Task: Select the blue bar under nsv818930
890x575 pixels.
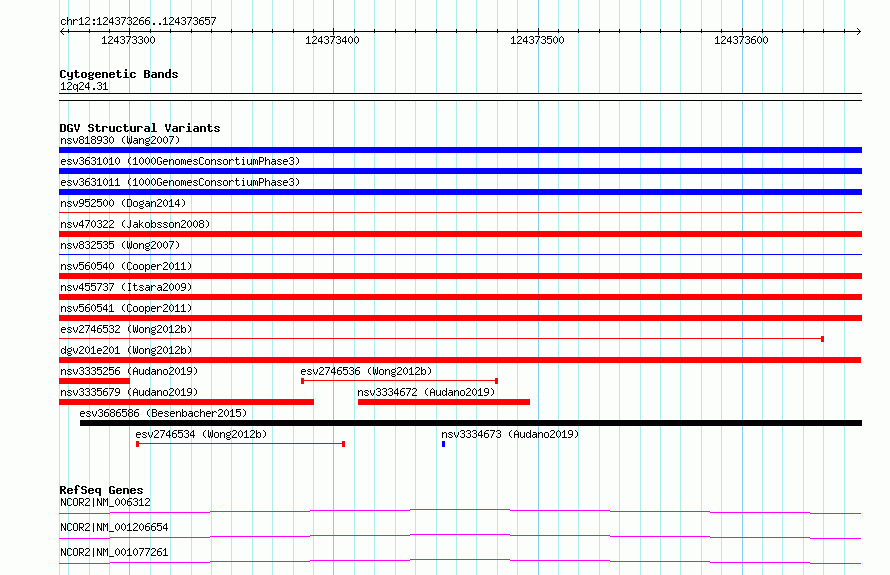Action: pyautogui.click(x=460, y=150)
